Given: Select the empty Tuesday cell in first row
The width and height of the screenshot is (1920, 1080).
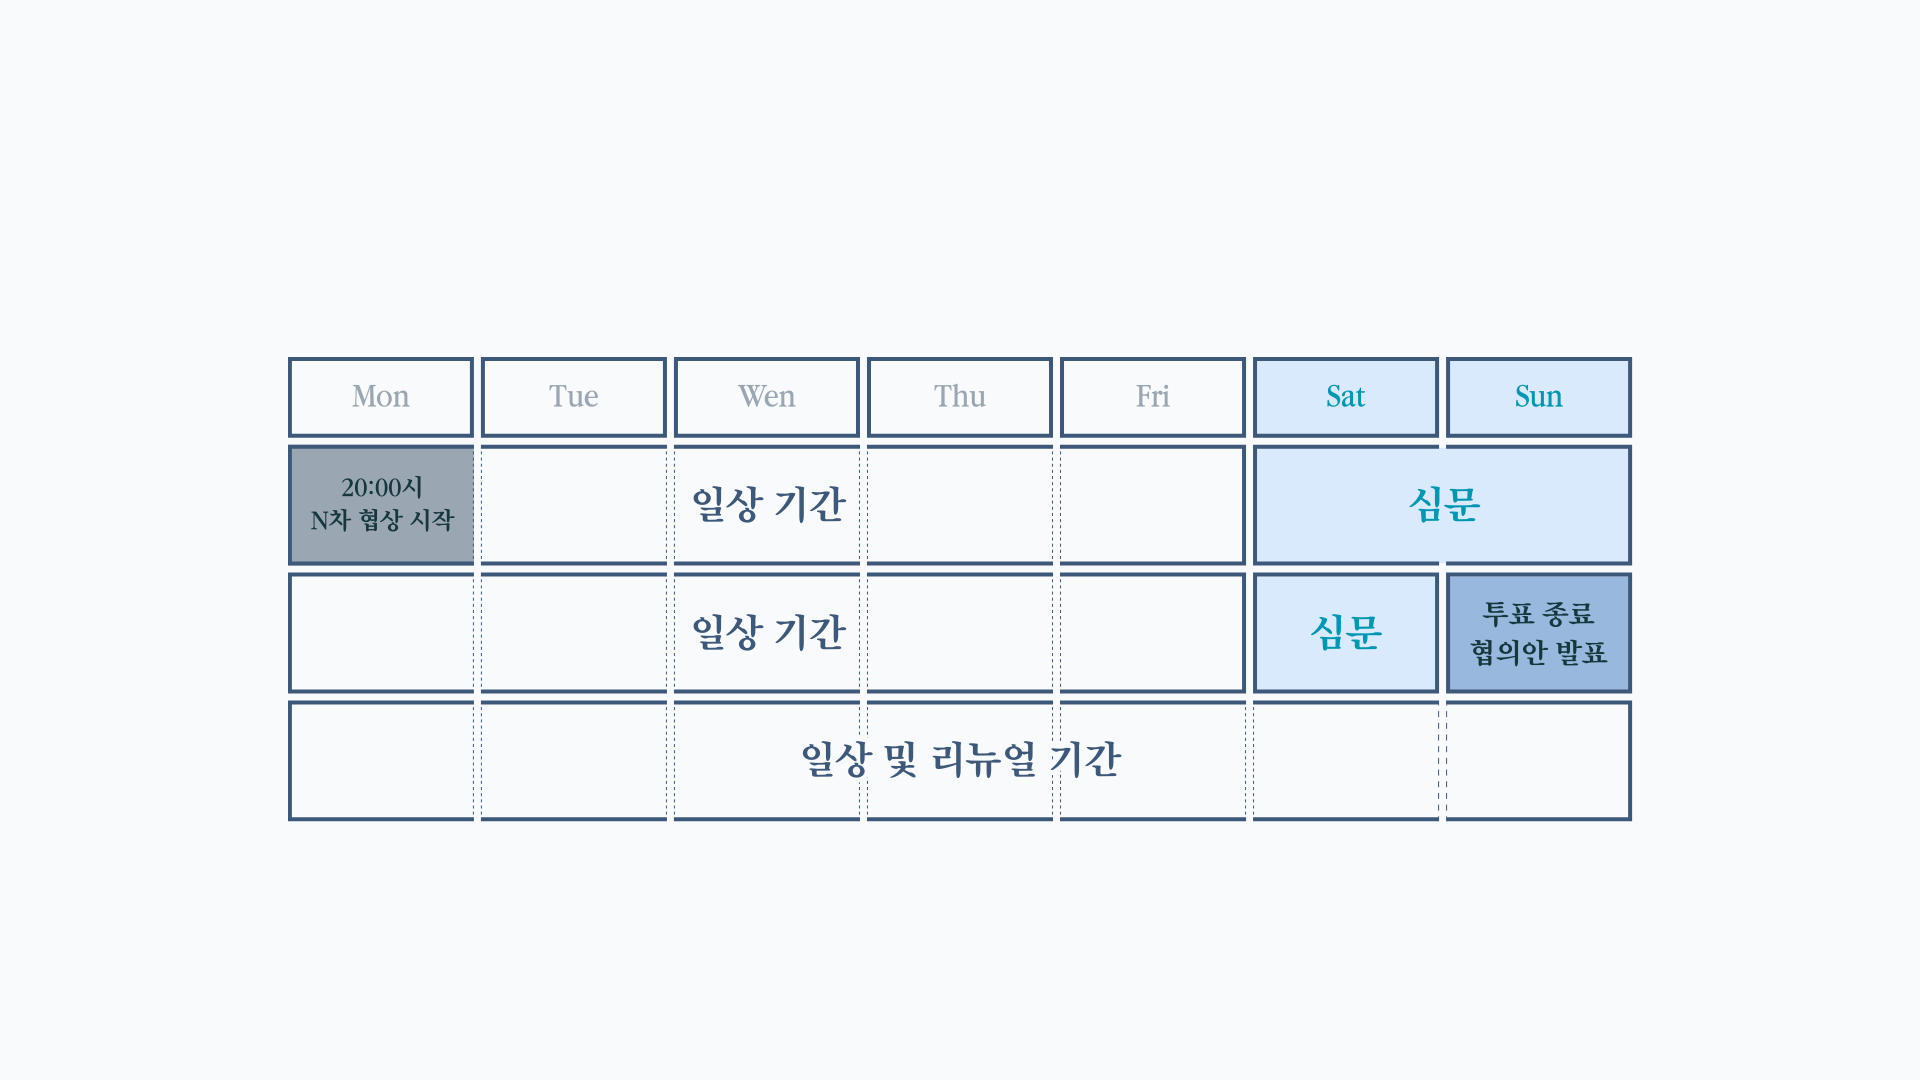Looking at the screenshot, I should pos(574,505).
